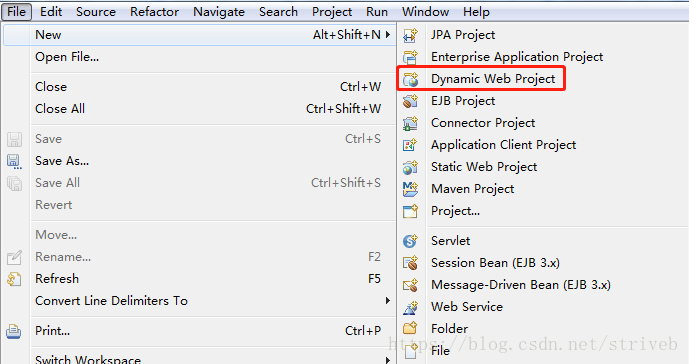Click the Refresh icon in File menu

[14, 279]
